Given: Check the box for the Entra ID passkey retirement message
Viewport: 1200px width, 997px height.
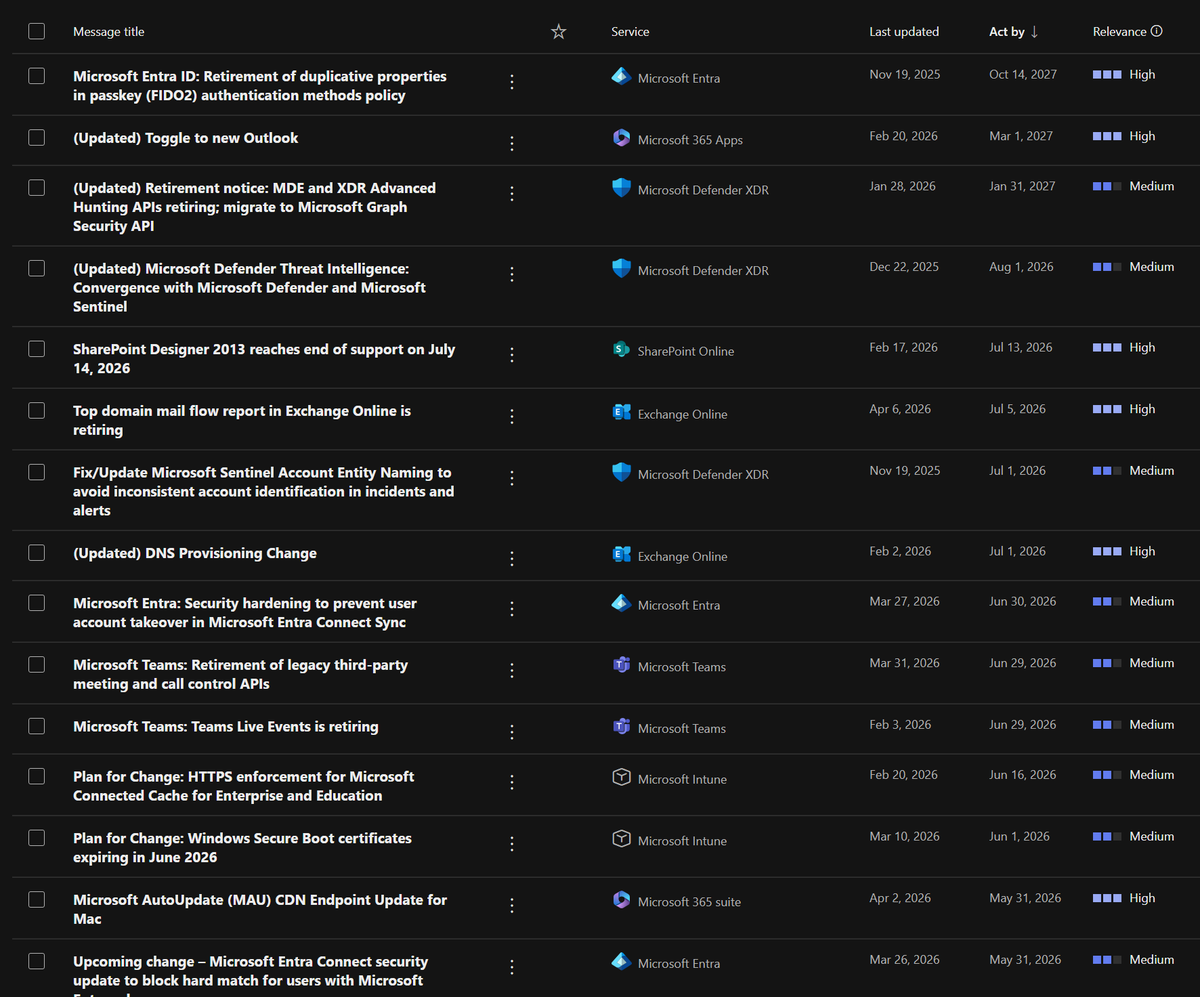Looking at the screenshot, I should click(x=37, y=76).
